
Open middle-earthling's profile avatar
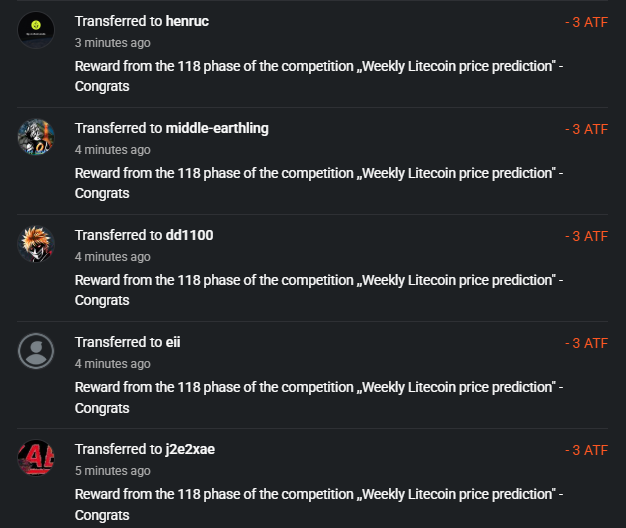coord(36,137)
